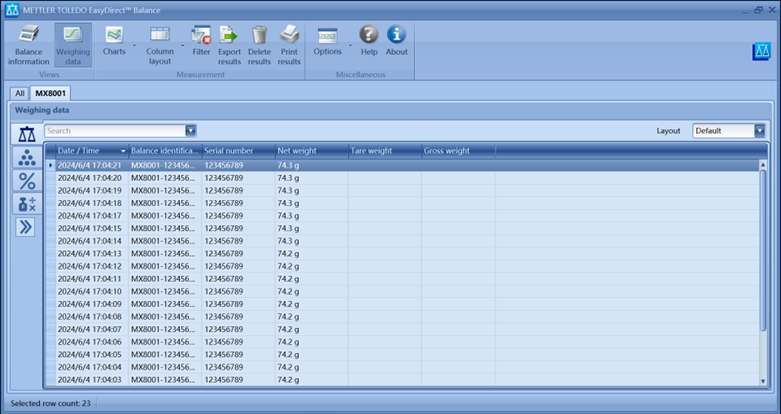The image size is (781, 414).
Task: Click Delete results
Action: 259,45
